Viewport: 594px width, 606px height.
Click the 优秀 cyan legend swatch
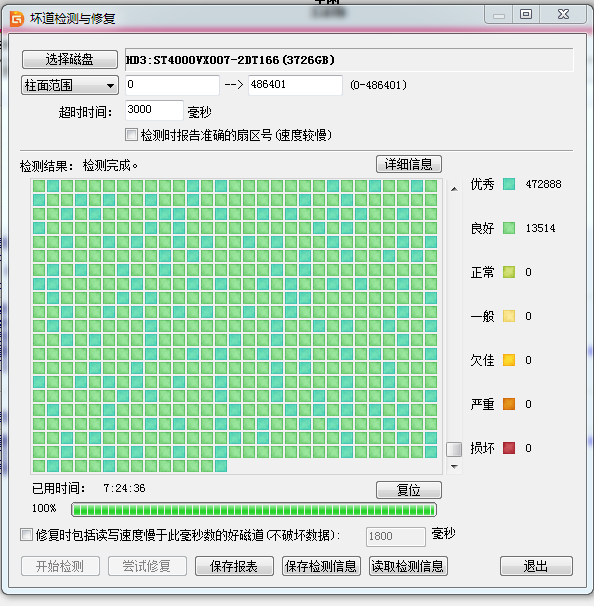tap(509, 184)
